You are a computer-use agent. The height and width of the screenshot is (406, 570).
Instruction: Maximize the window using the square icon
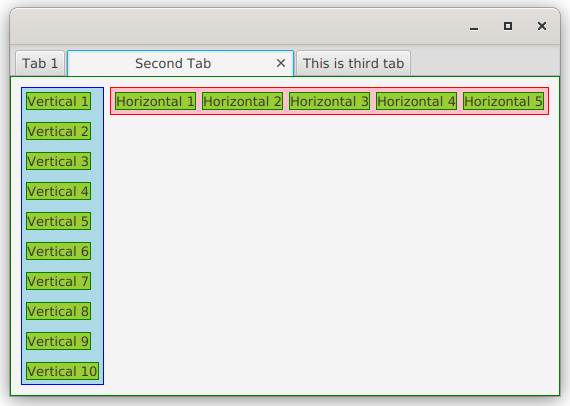point(508,26)
